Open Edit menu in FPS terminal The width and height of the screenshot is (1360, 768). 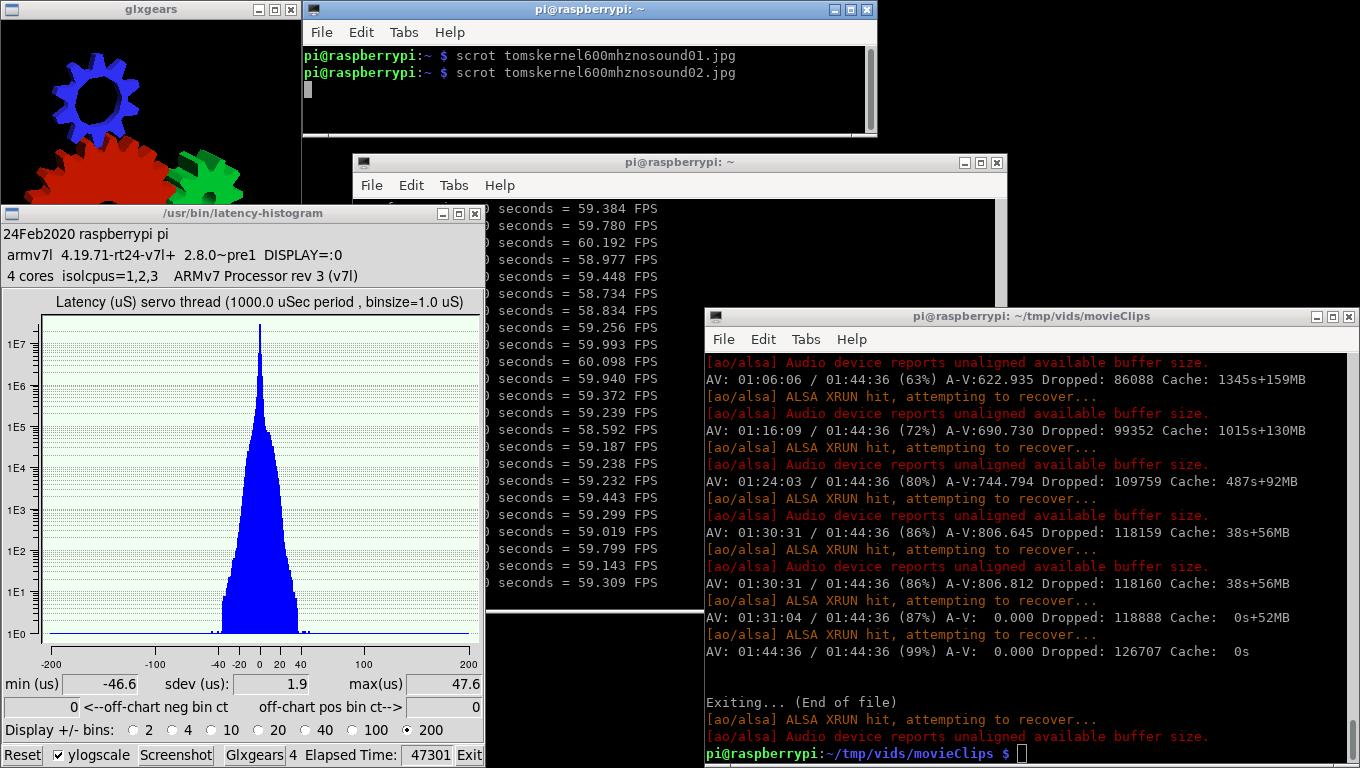pyautogui.click(x=411, y=186)
